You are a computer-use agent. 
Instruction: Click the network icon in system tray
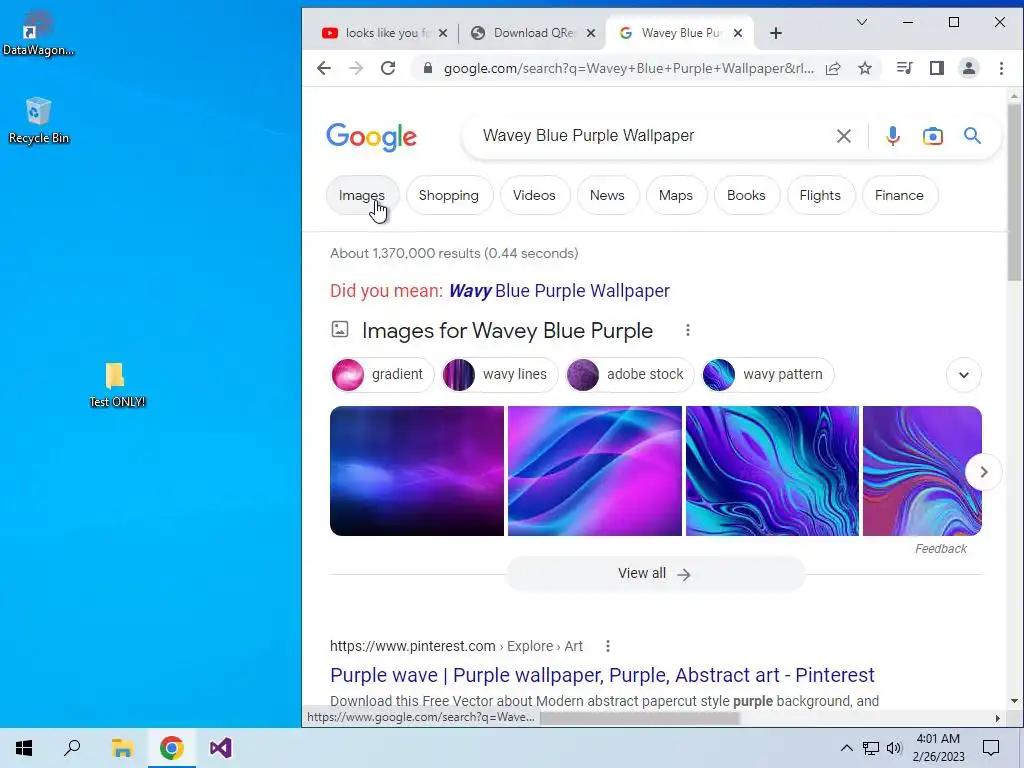pos(871,748)
